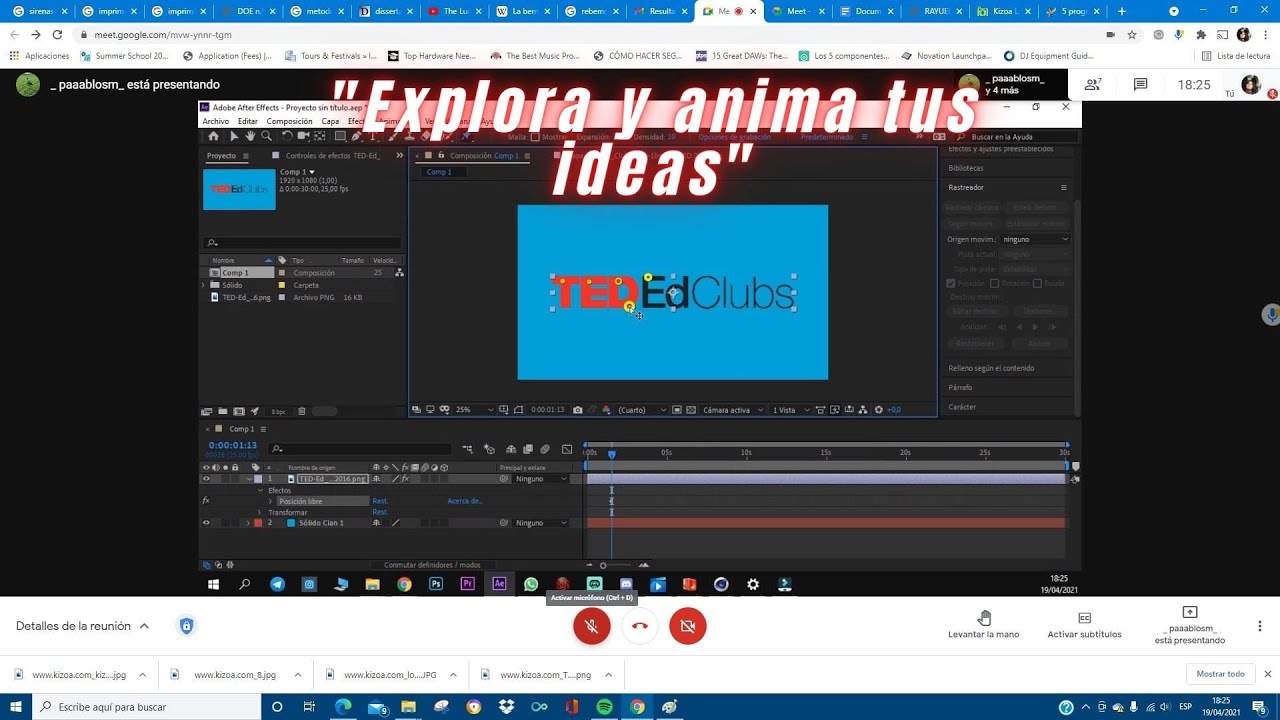This screenshot has height=720, width=1280.
Task: Click the Buscar en la Ayuda search field
Action: click(1014, 137)
